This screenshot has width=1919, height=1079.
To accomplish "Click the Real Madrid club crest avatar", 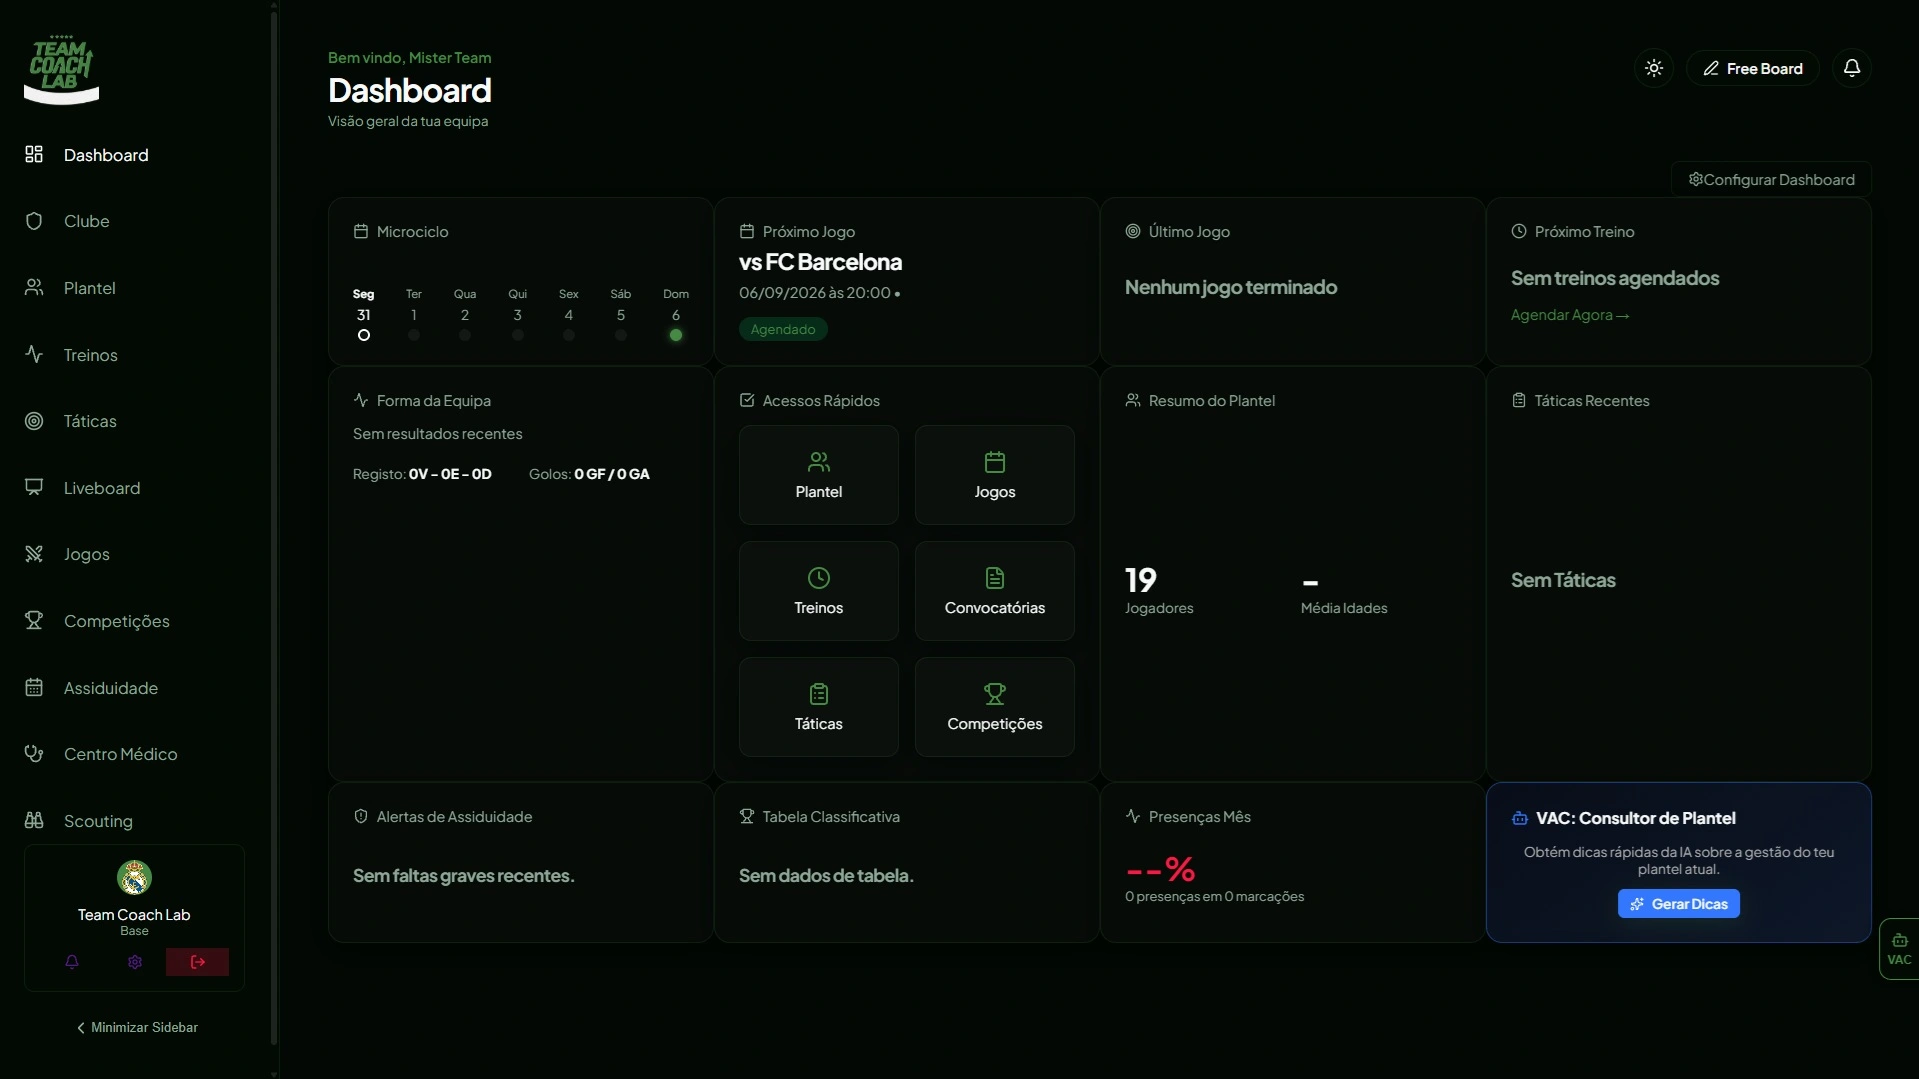I will point(134,878).
